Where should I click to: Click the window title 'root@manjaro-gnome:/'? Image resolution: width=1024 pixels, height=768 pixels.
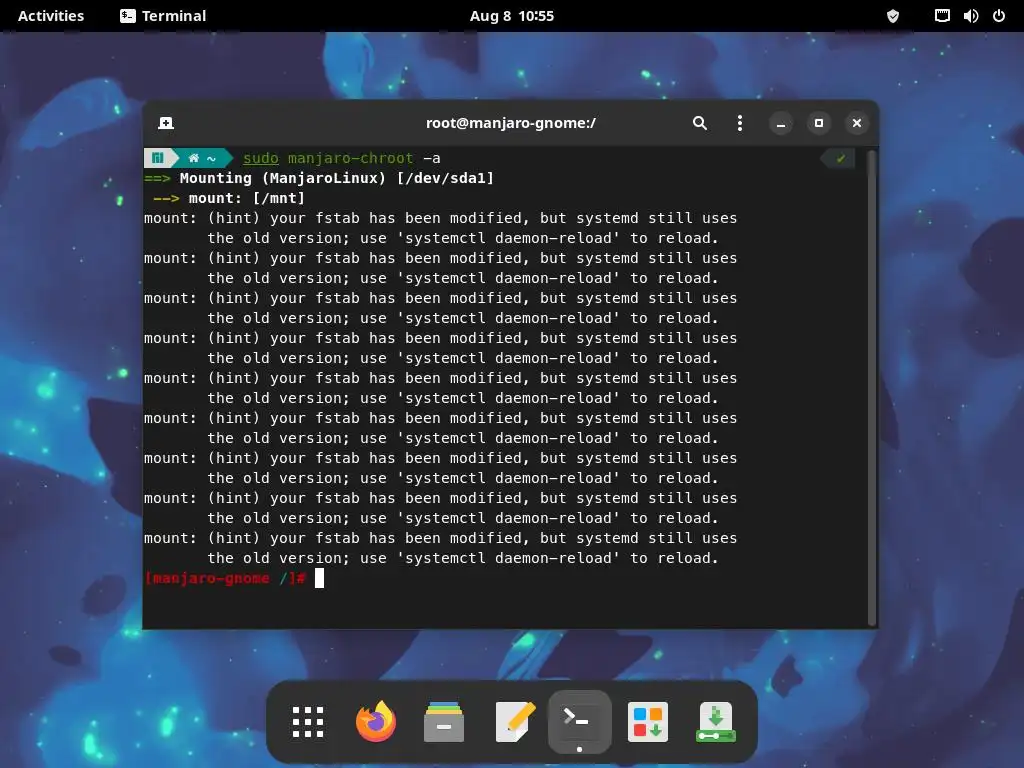pos(511,123)
